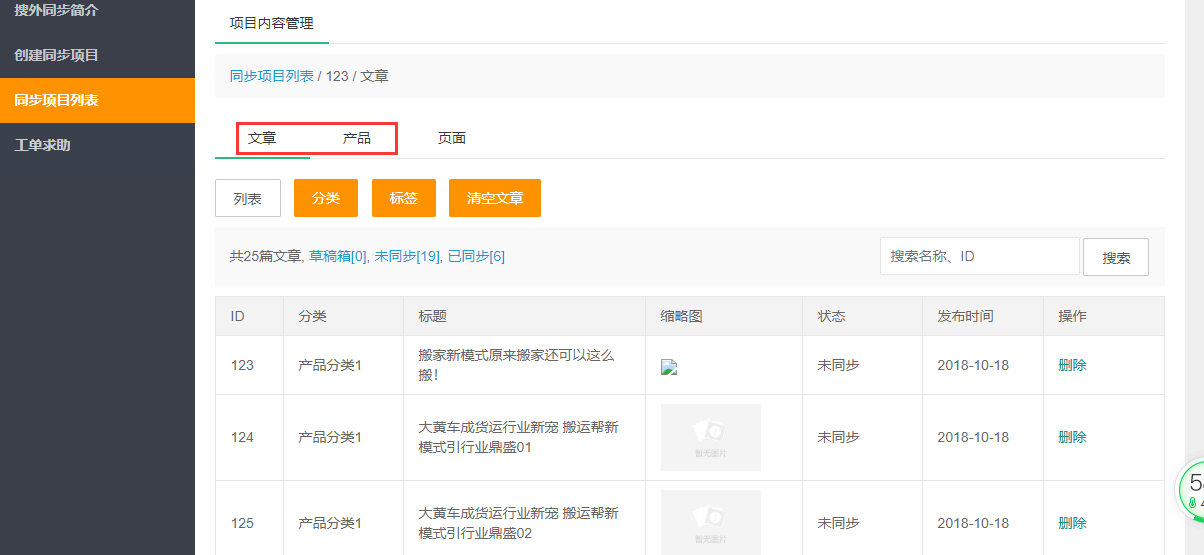Switch to the 产品 tab

357,138
